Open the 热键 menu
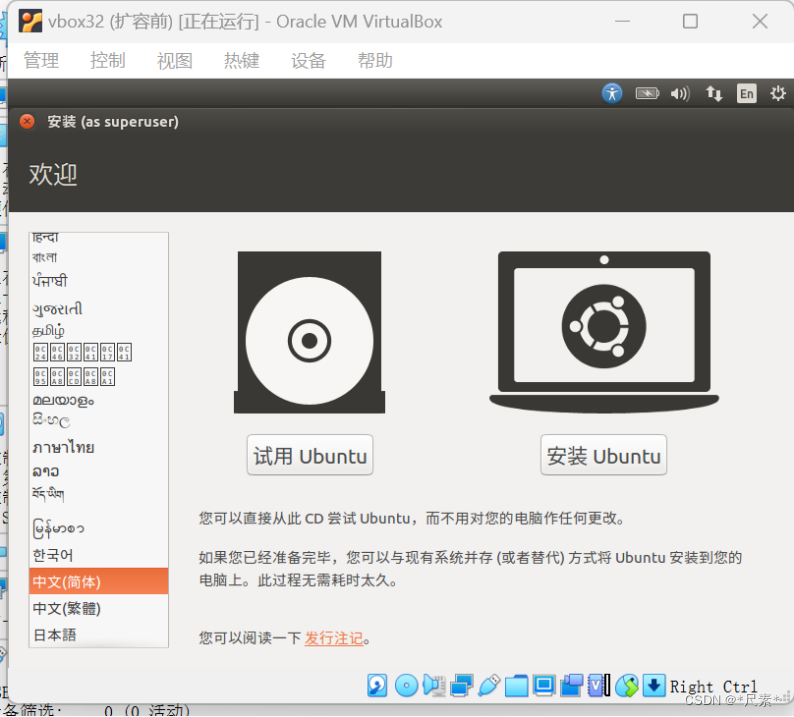Screen dimensions: 794x717 point(242,61)
